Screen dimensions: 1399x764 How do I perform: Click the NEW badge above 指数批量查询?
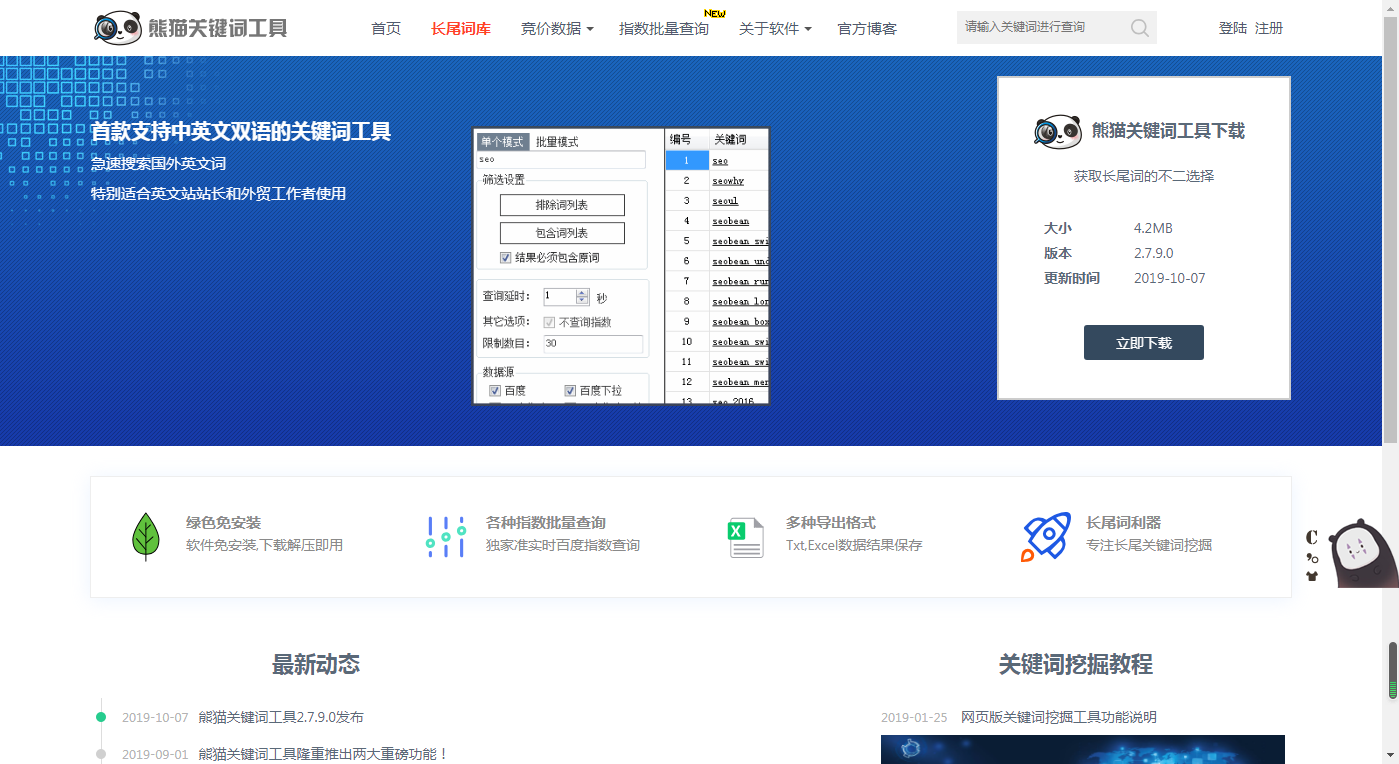click(715, 14)
